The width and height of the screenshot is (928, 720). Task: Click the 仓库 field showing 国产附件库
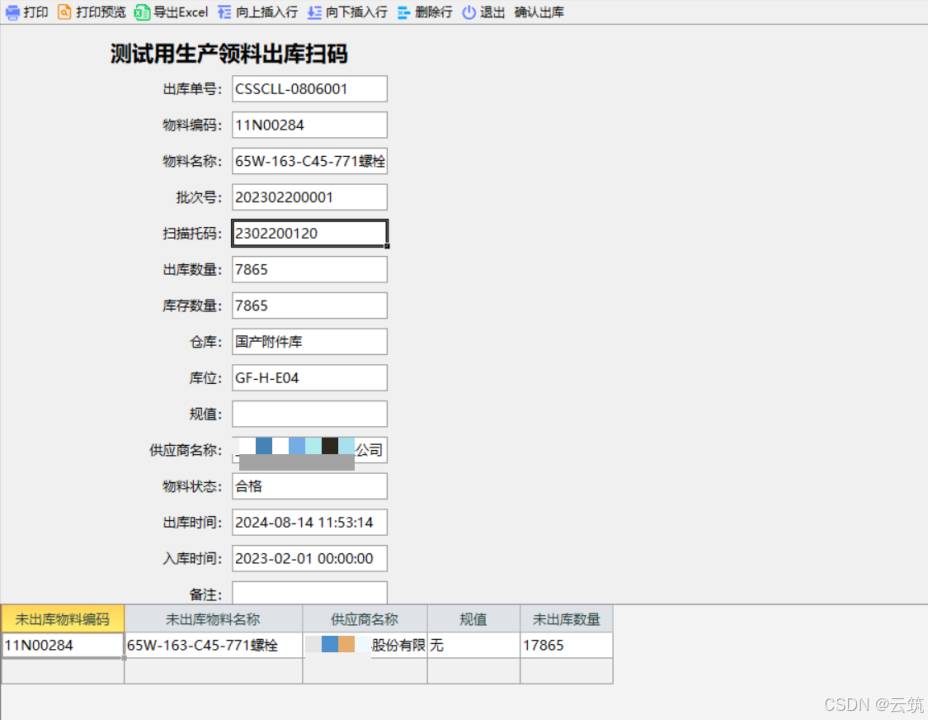(309, 341)
